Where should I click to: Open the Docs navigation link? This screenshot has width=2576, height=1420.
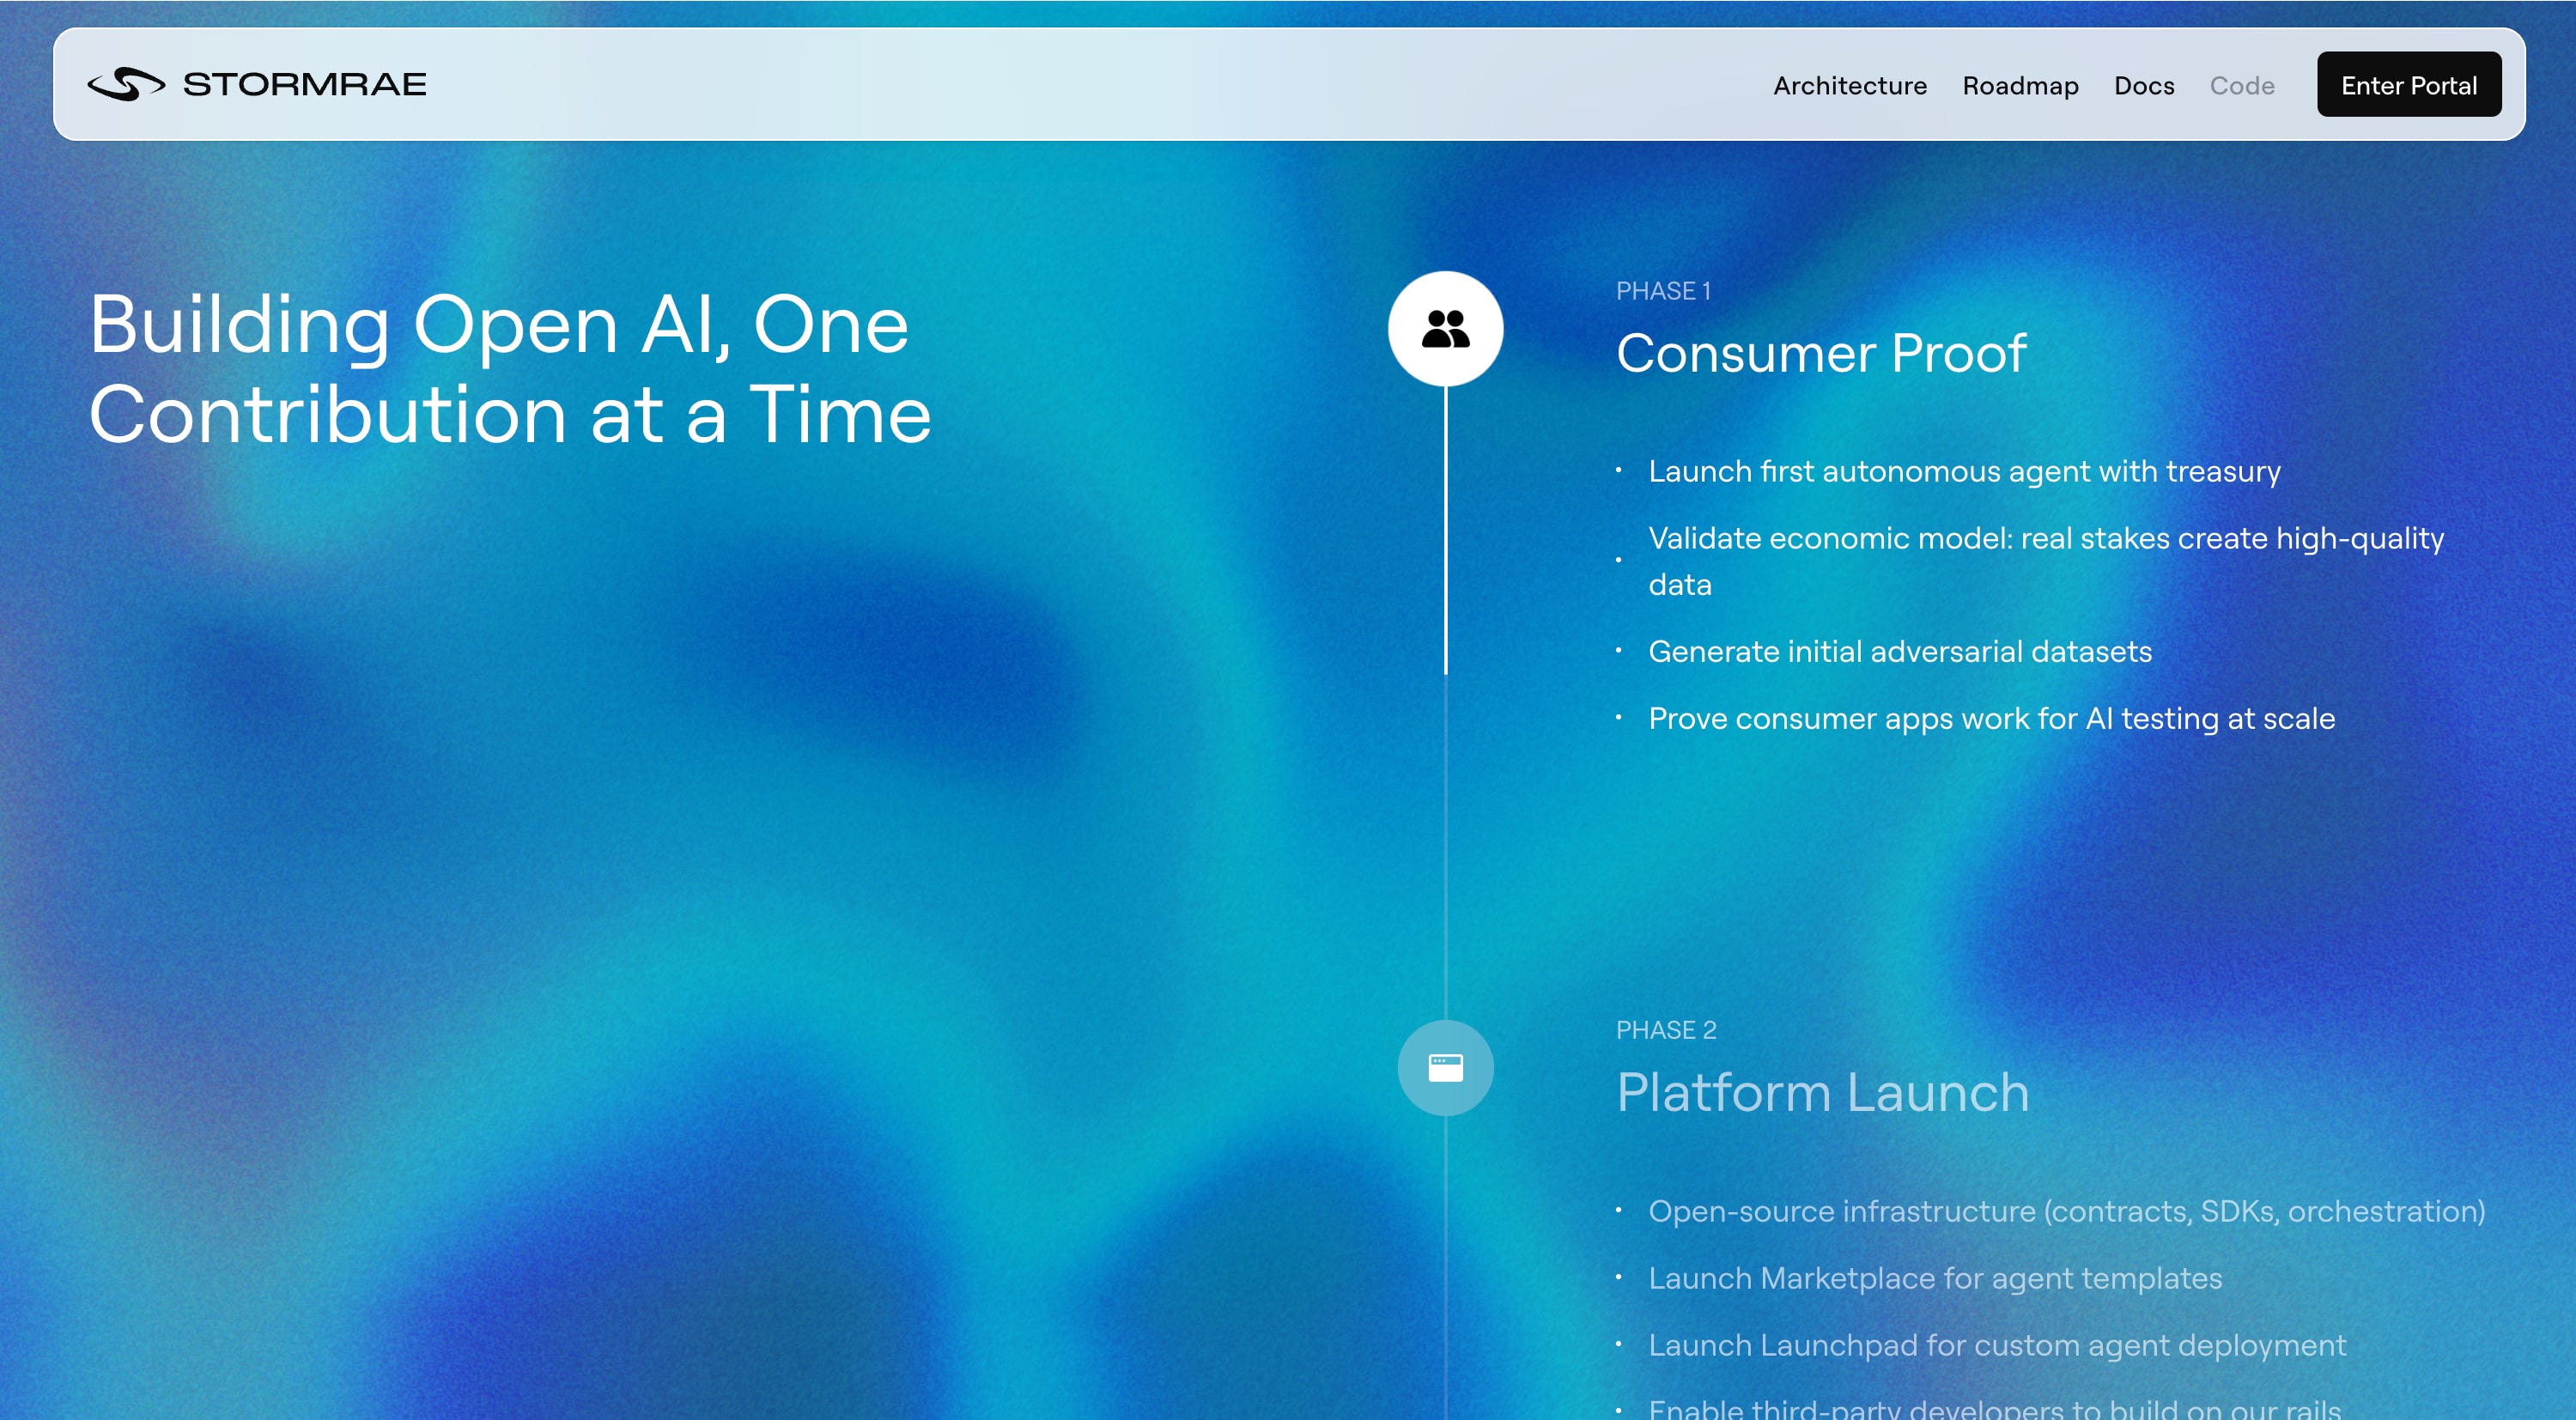click(2143, 86)
